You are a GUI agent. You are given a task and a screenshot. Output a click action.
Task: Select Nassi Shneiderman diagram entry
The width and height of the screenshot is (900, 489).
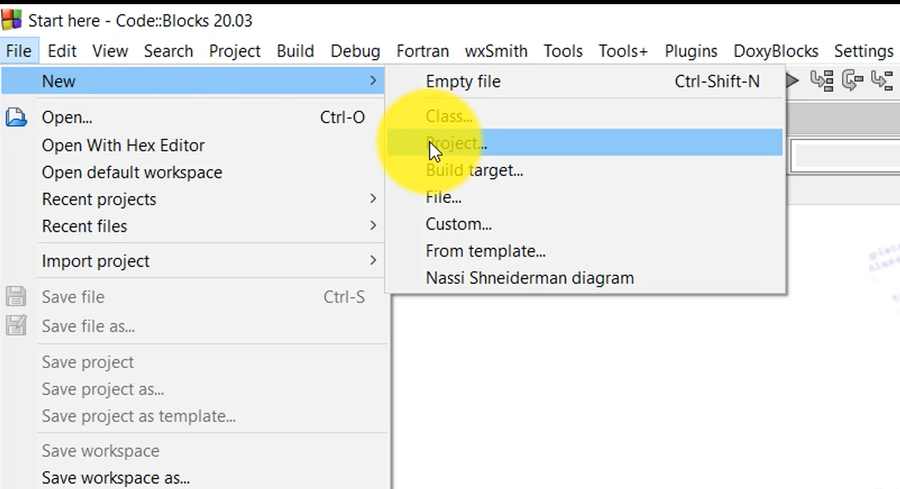coord(585,278)
